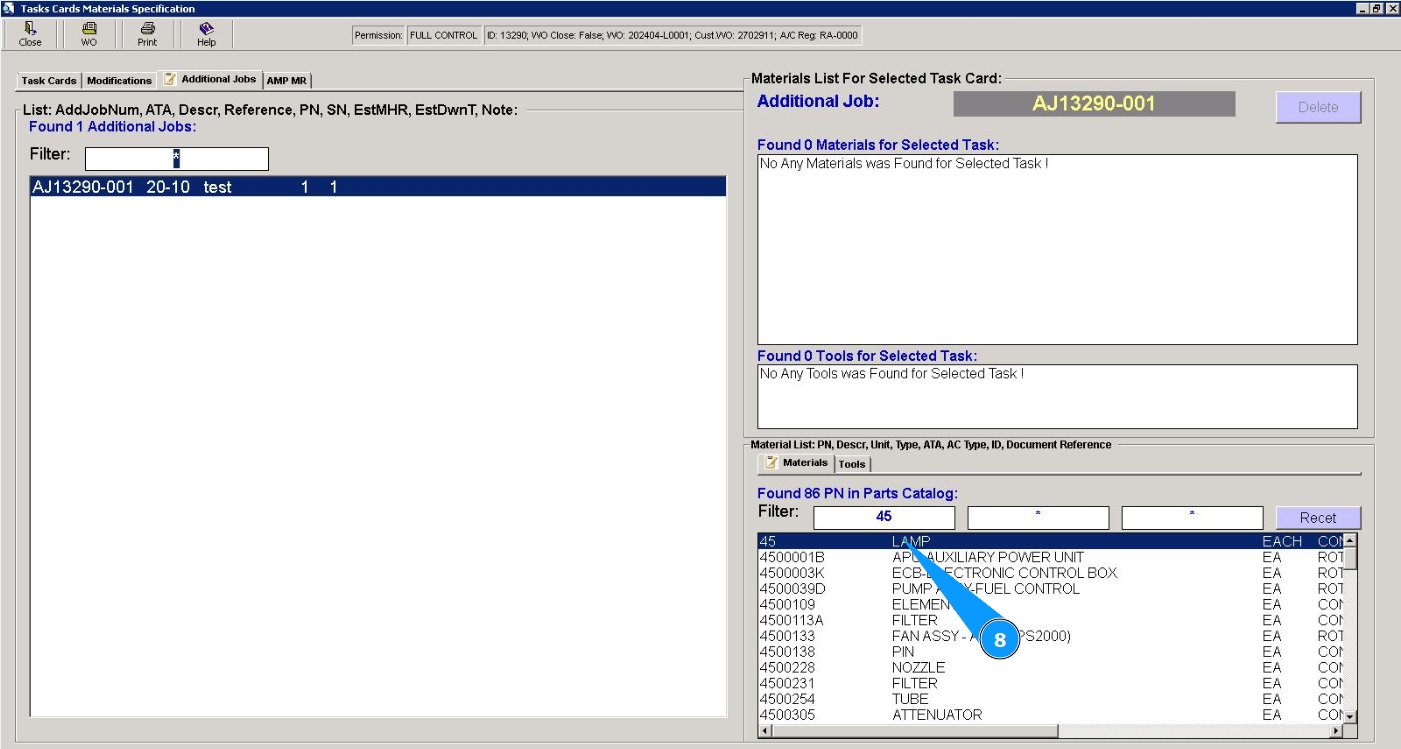1401x749 pixels.
Task: Click the yellow AJ13290-001 Additional Job field
Action: point(1094,104)
